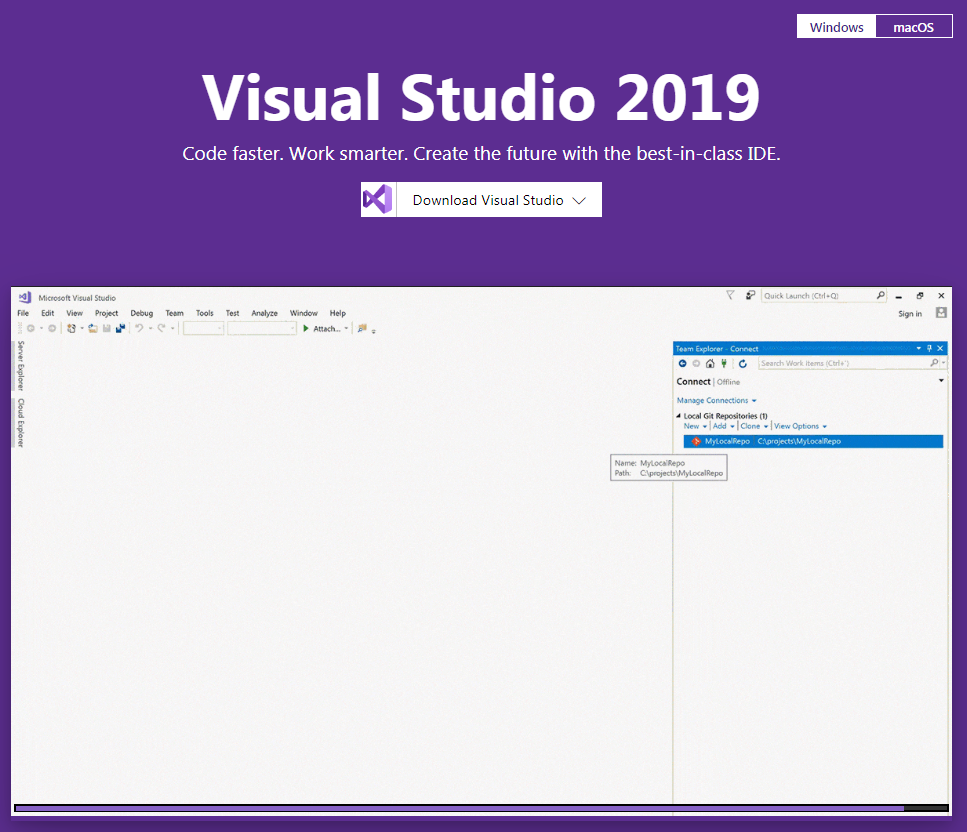Click the green plug Manage Connections icon
Viewport: 967px width, 832px height.
[x=723, y=364]
